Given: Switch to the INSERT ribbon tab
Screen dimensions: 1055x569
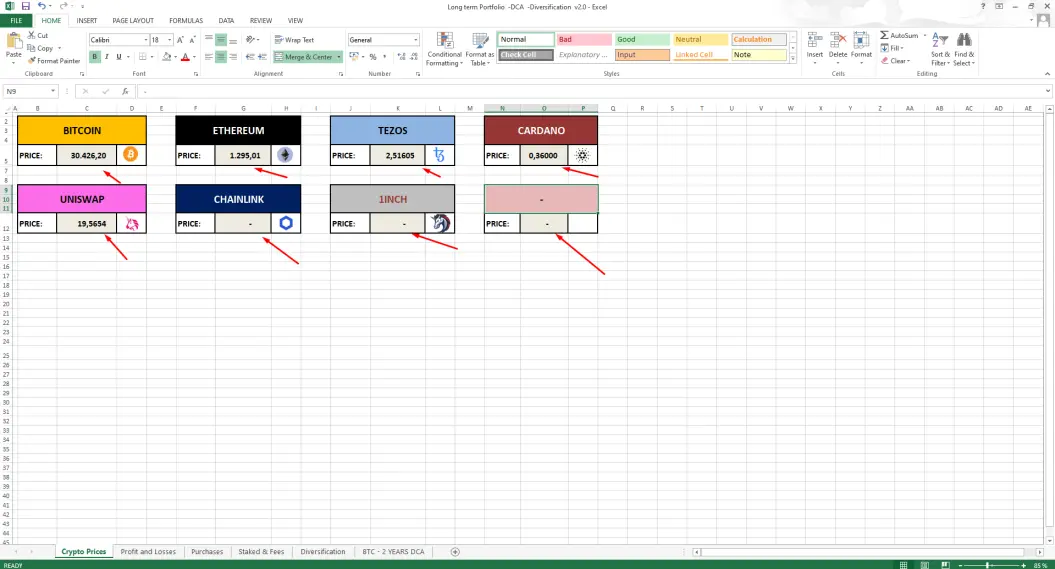Looking at the screenshot, I should (86, 21).
